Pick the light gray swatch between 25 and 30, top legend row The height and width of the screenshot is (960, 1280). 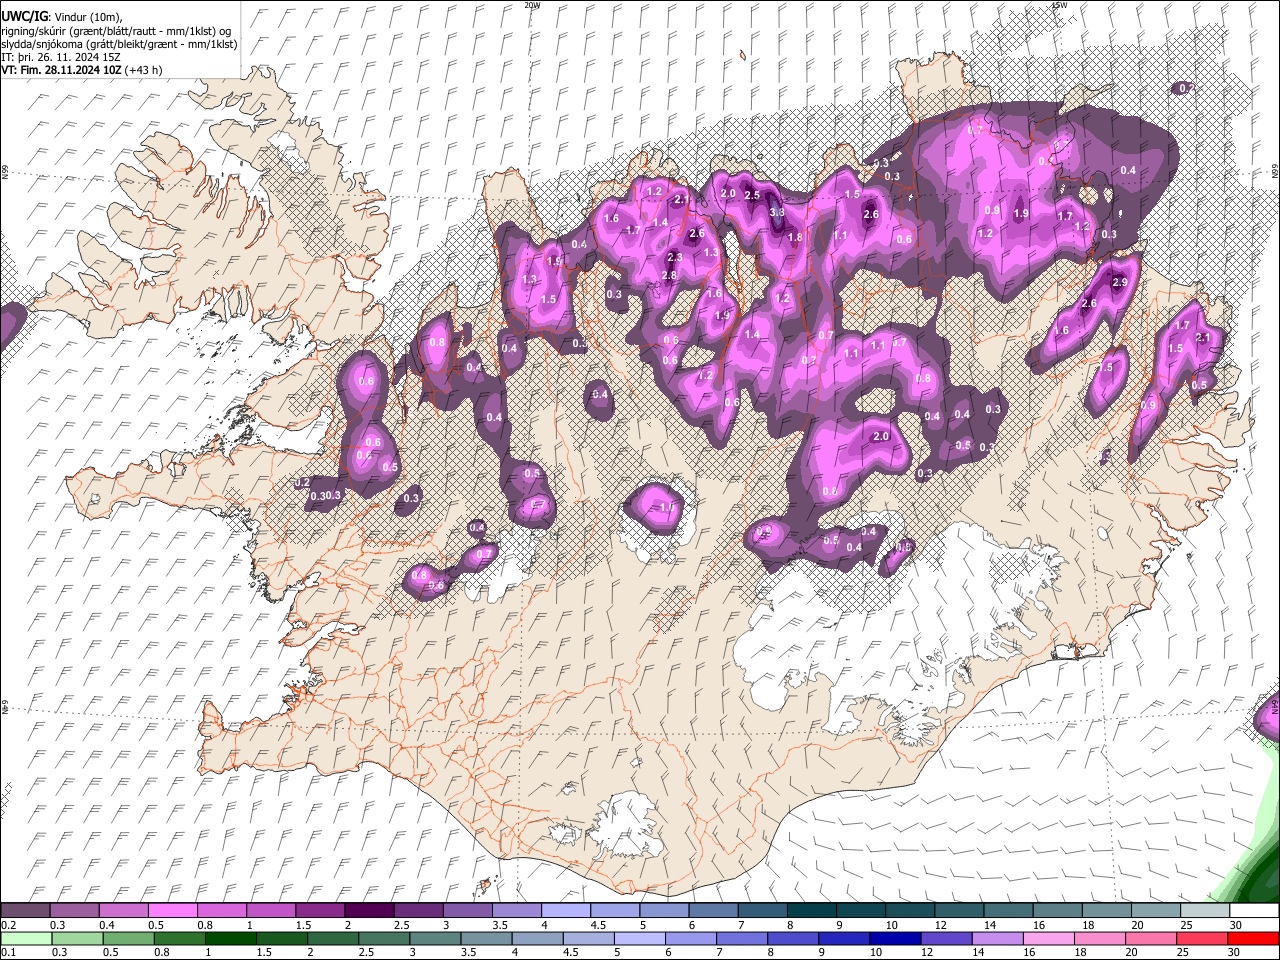click(x=1205, y=911)
